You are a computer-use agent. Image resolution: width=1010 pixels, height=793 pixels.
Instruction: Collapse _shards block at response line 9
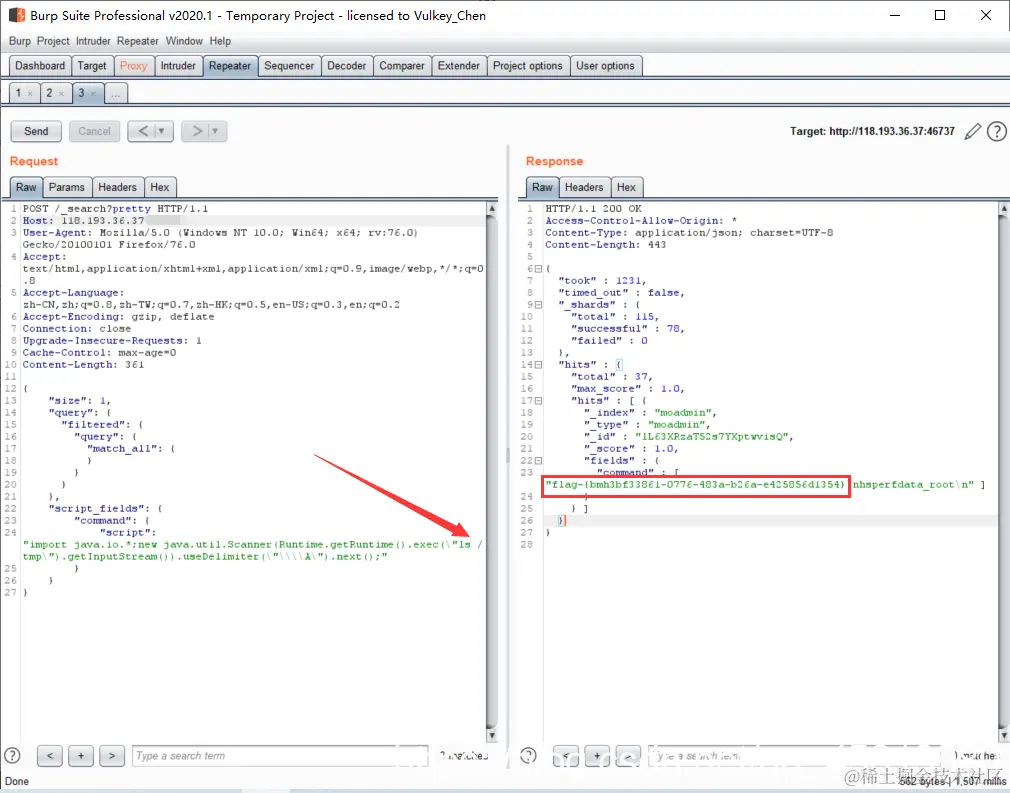tap(538, 305)
